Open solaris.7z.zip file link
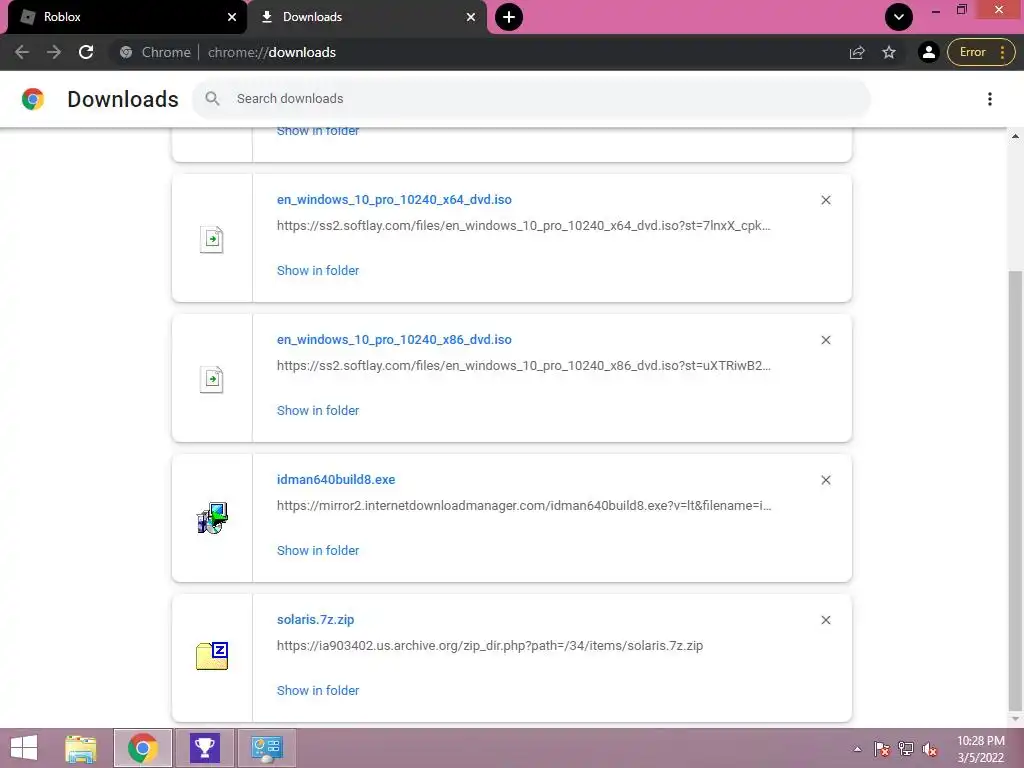 click(315, 619)
